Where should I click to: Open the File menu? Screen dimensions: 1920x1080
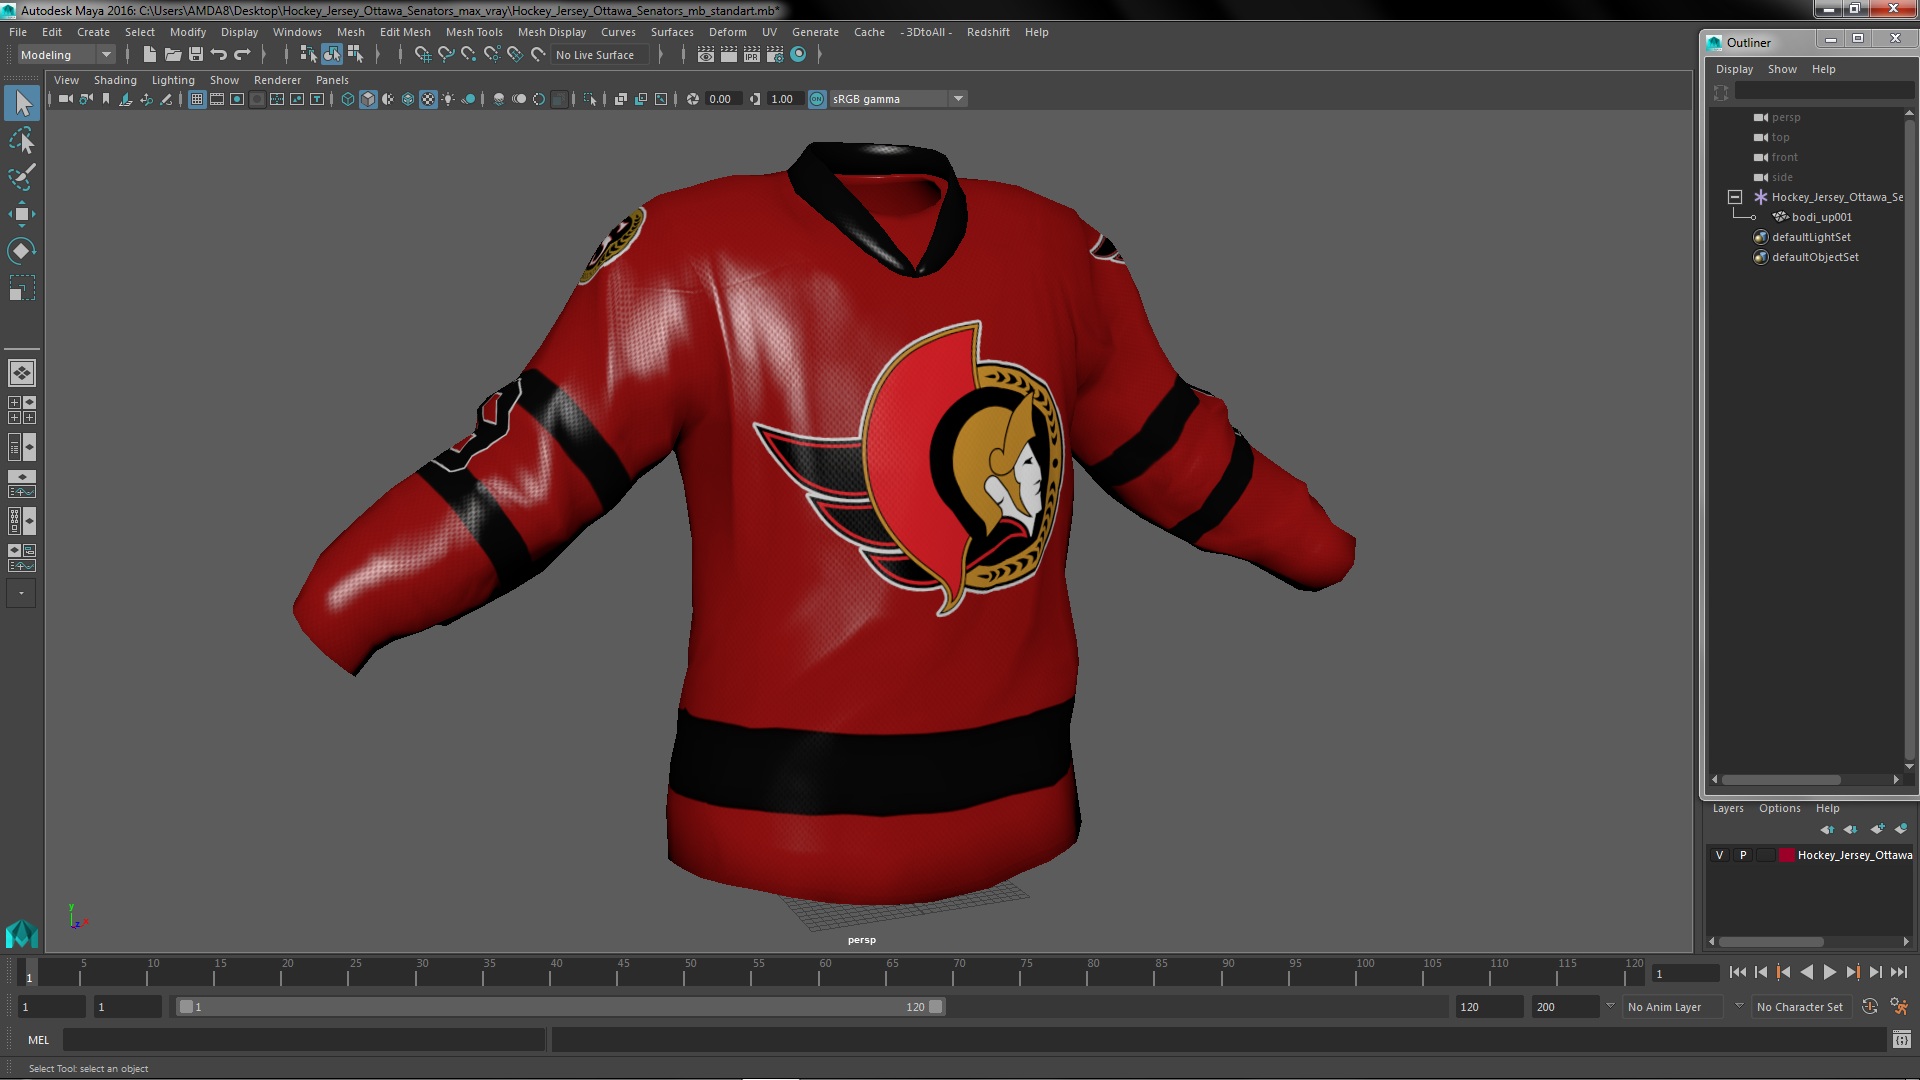point(18,32)
